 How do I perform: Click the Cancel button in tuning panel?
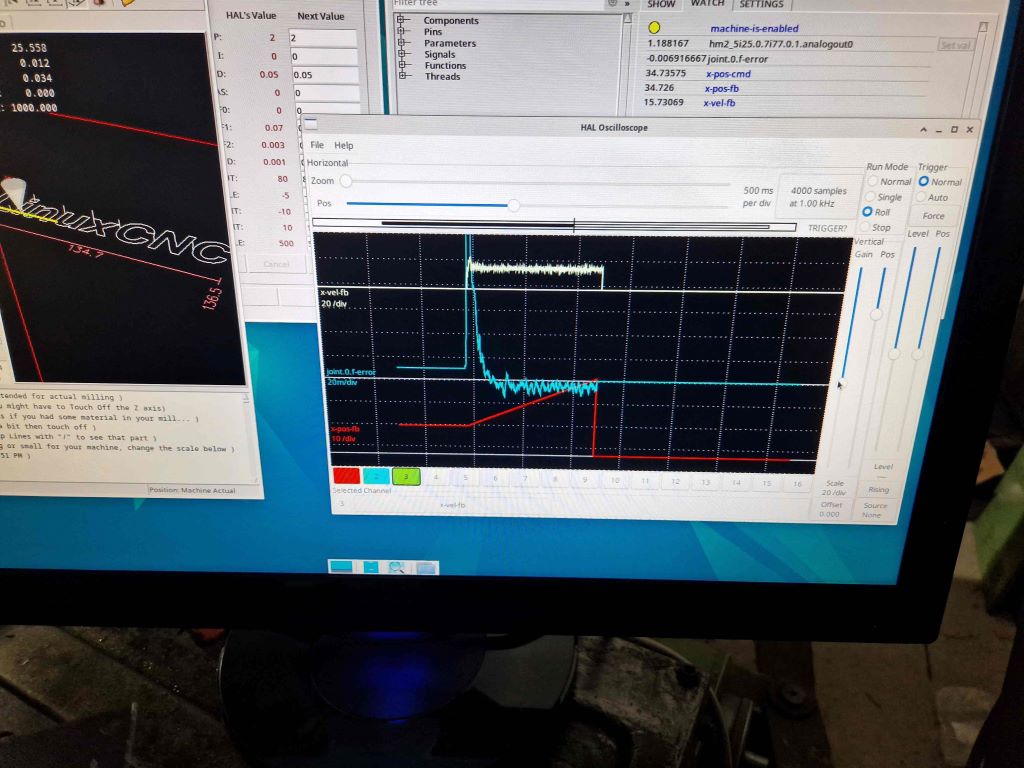point(276,264)
